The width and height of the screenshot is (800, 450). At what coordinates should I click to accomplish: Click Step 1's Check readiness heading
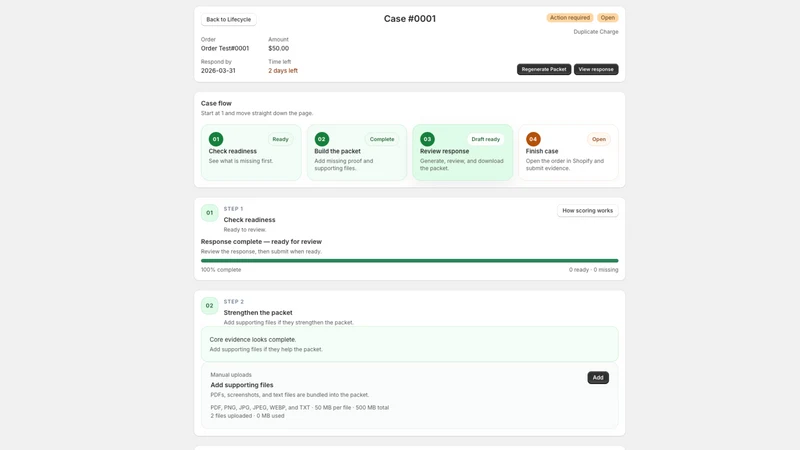[x=249, y=220]
